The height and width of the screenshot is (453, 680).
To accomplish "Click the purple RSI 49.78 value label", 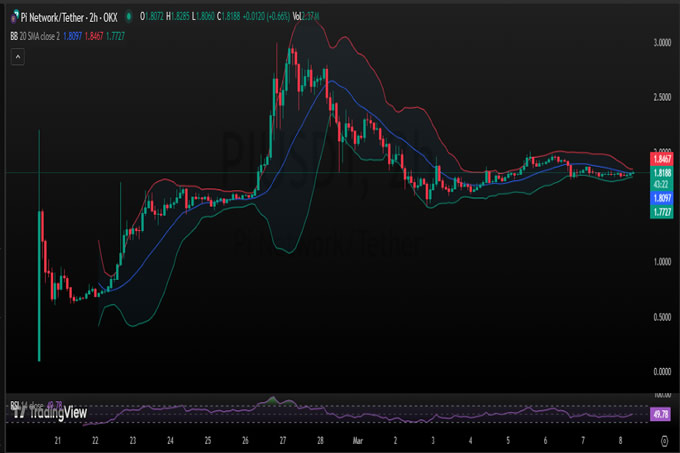I will tap(660, 413).
